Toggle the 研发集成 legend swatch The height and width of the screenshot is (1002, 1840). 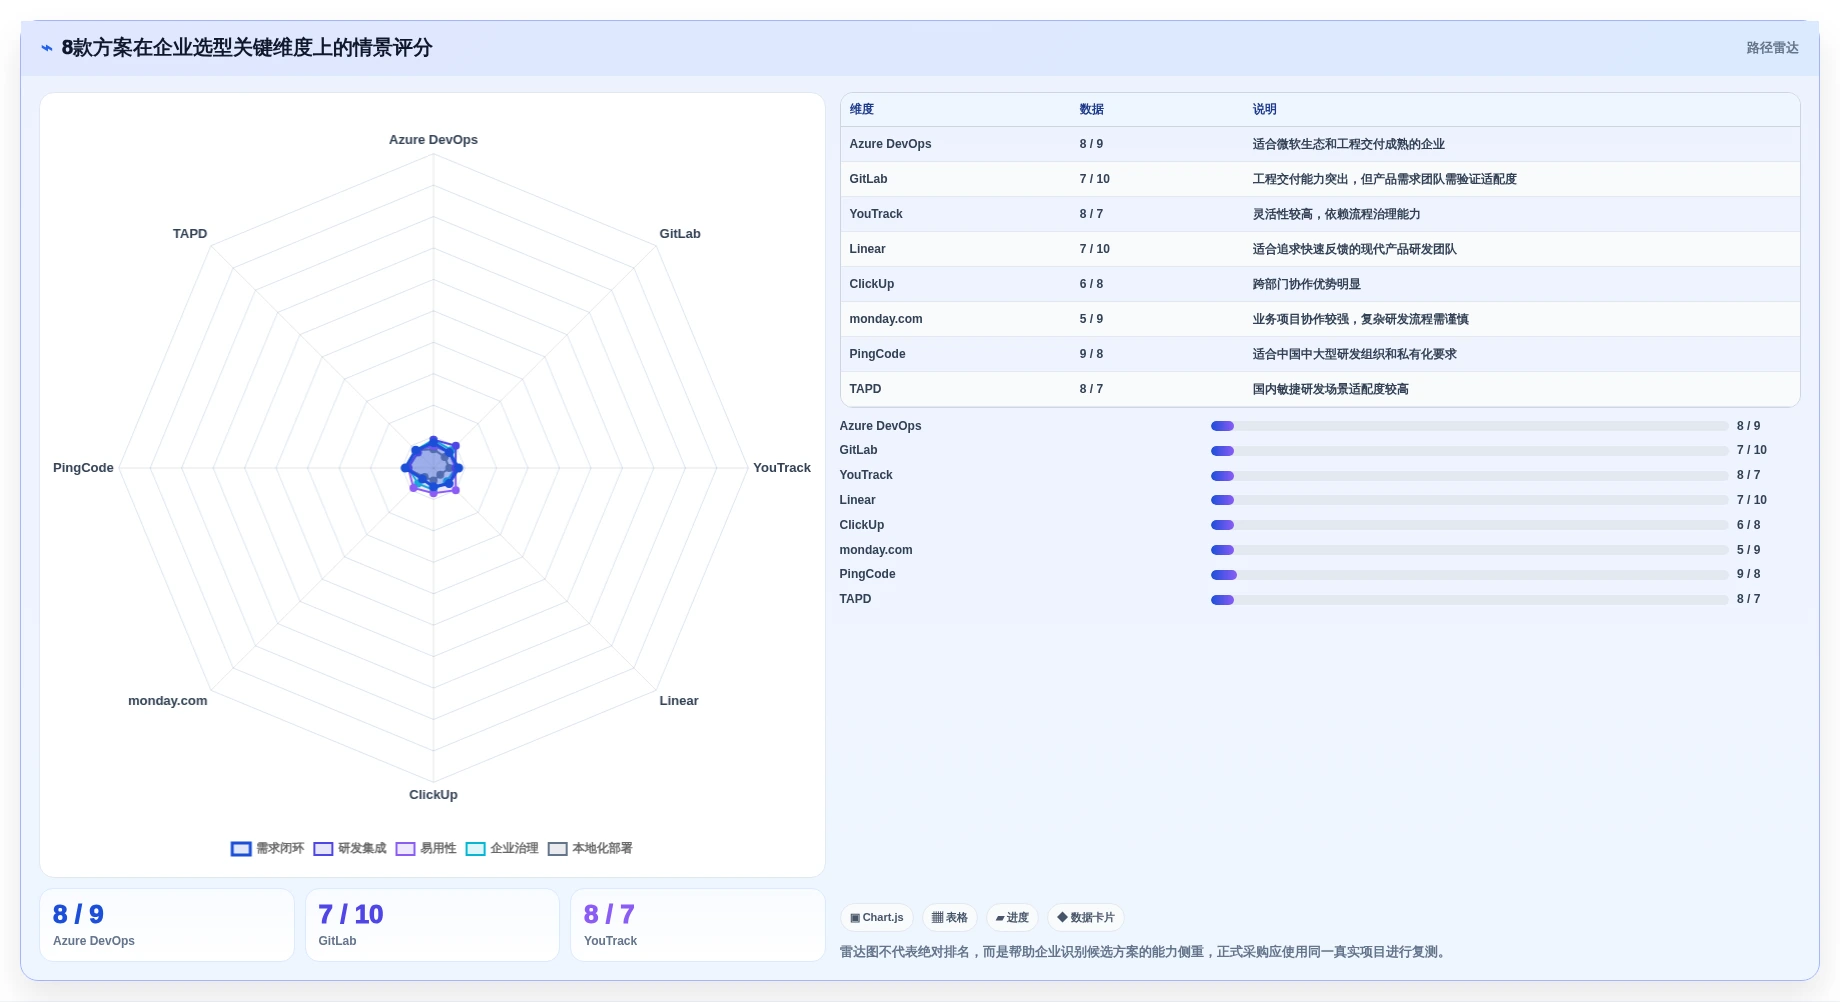[x=323, y=849]
